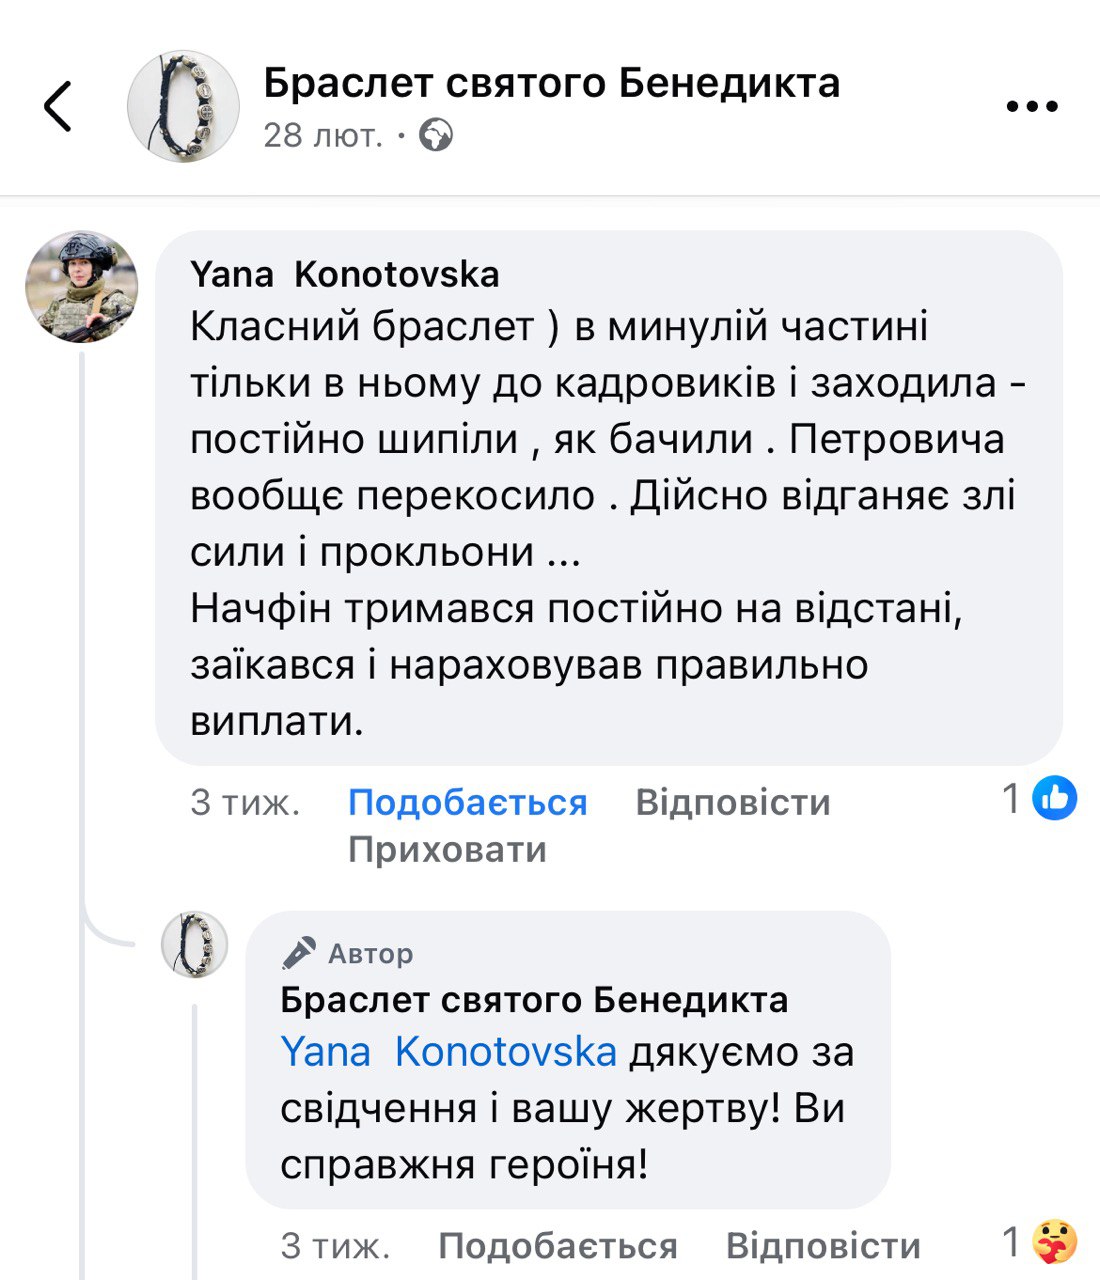Tap 'Відповісти' under the author's reply
This screenshot has width=1100, height=1280.
[x=823, y=1245]
